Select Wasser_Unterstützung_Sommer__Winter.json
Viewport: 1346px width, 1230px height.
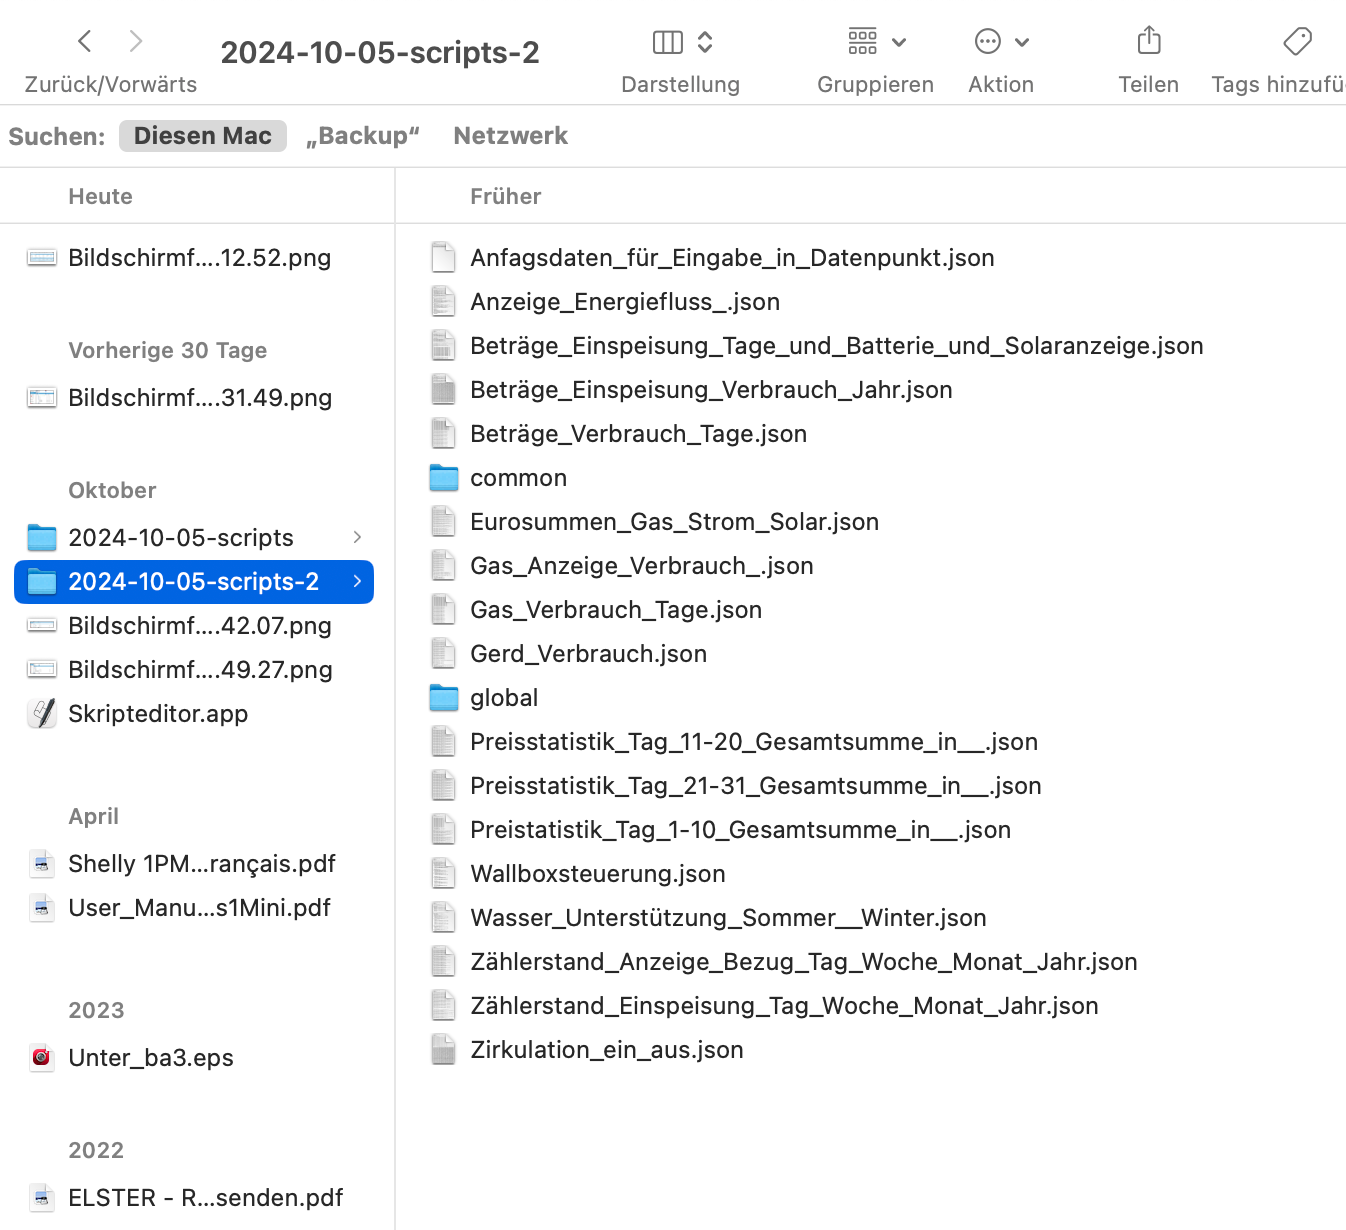click(x=728, y=918)
